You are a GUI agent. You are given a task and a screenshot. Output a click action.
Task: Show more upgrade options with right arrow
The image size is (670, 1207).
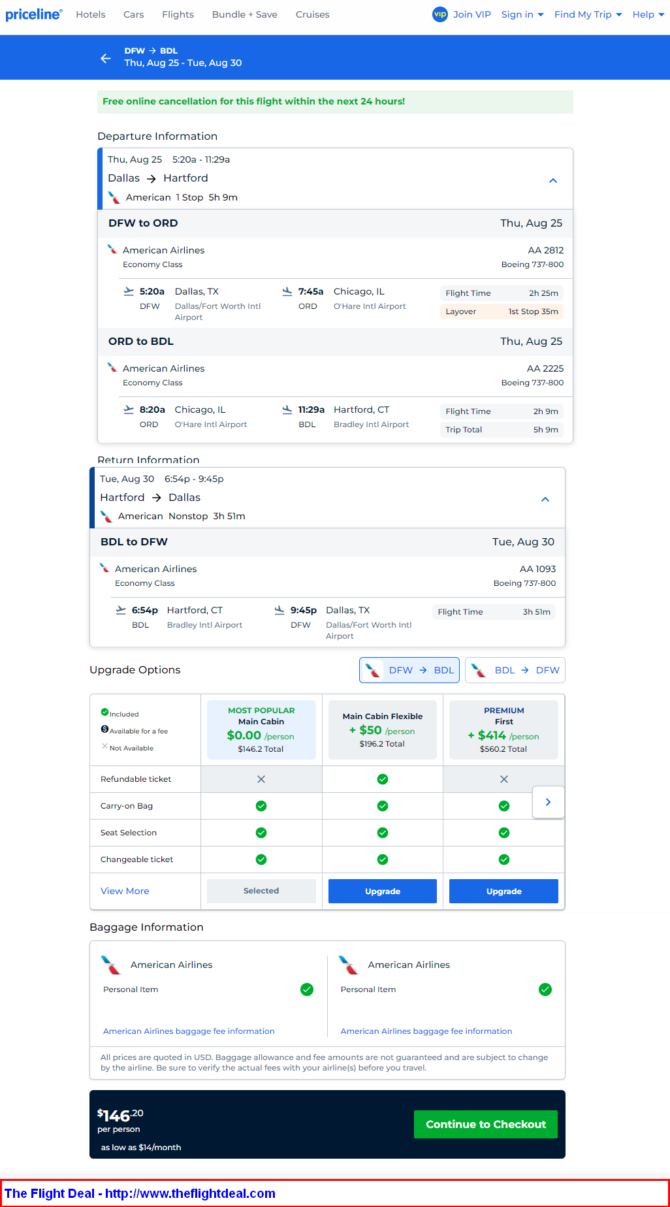548,802
